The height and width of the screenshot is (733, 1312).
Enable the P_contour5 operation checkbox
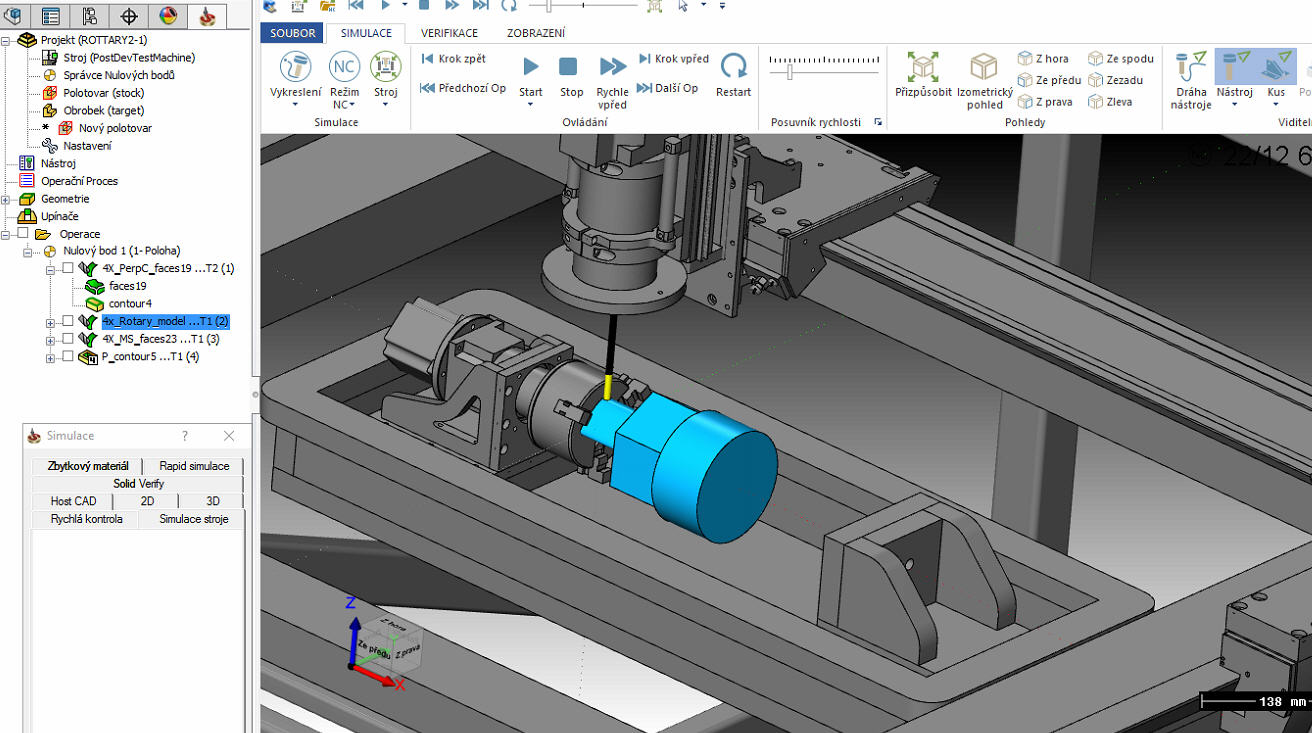tap(68, 357)
